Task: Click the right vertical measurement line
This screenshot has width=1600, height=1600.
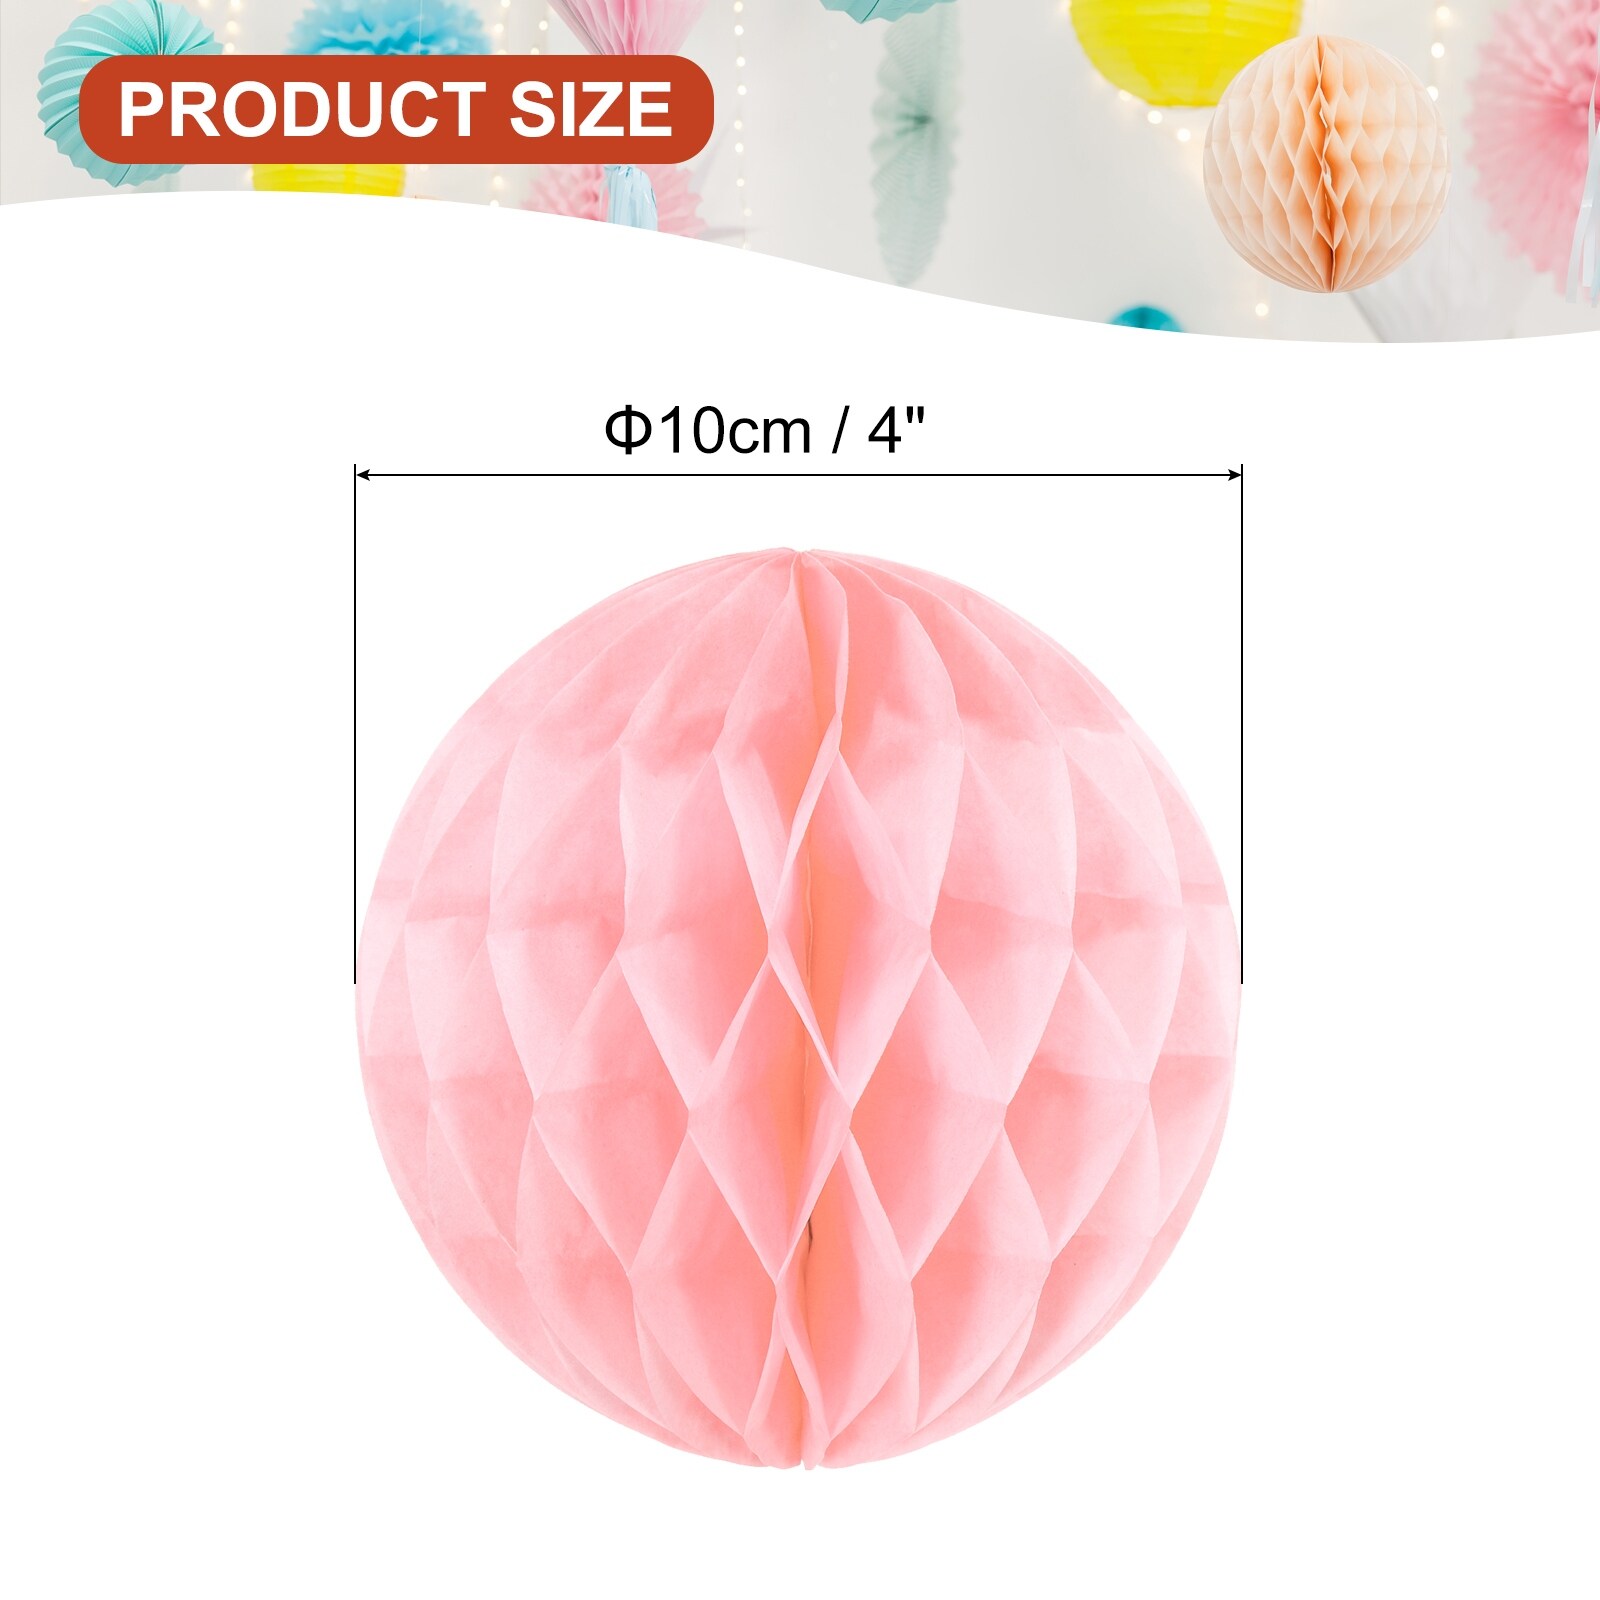Action: 1241,724
